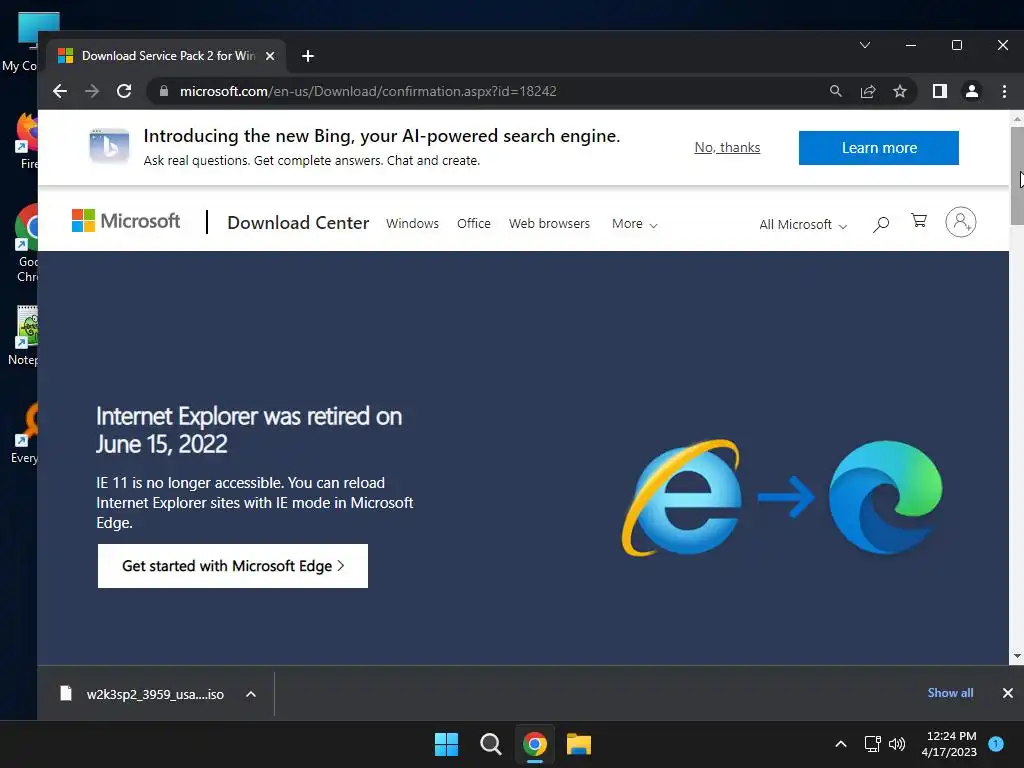The image size is (1024, 768).
Task: Open the tab search chevron in title bar
Action: pyautogui.click(x=865, y=45)
